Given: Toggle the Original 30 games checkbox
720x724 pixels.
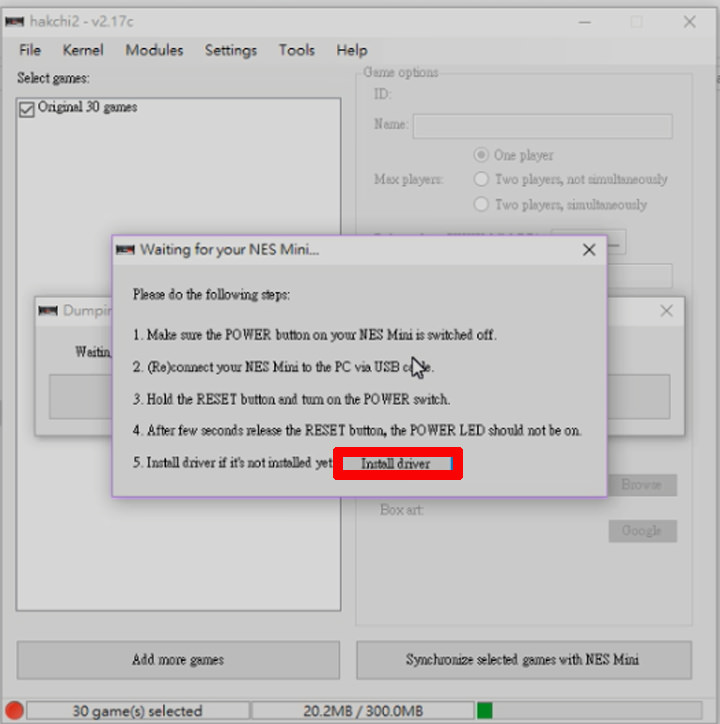Looking at the screenshot, I should click(x=27, y=108).
